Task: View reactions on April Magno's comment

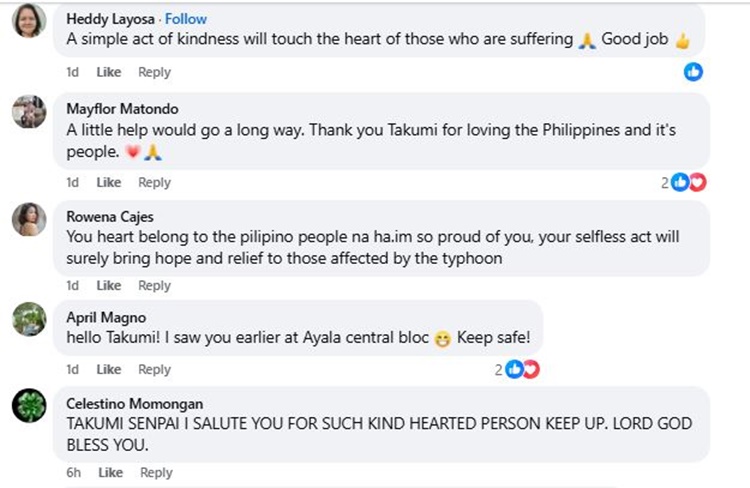Action: coord(517,369)
